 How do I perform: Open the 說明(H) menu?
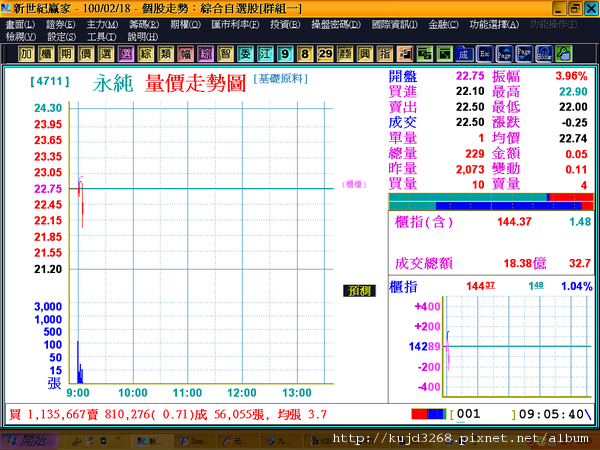tap(142, 37)
